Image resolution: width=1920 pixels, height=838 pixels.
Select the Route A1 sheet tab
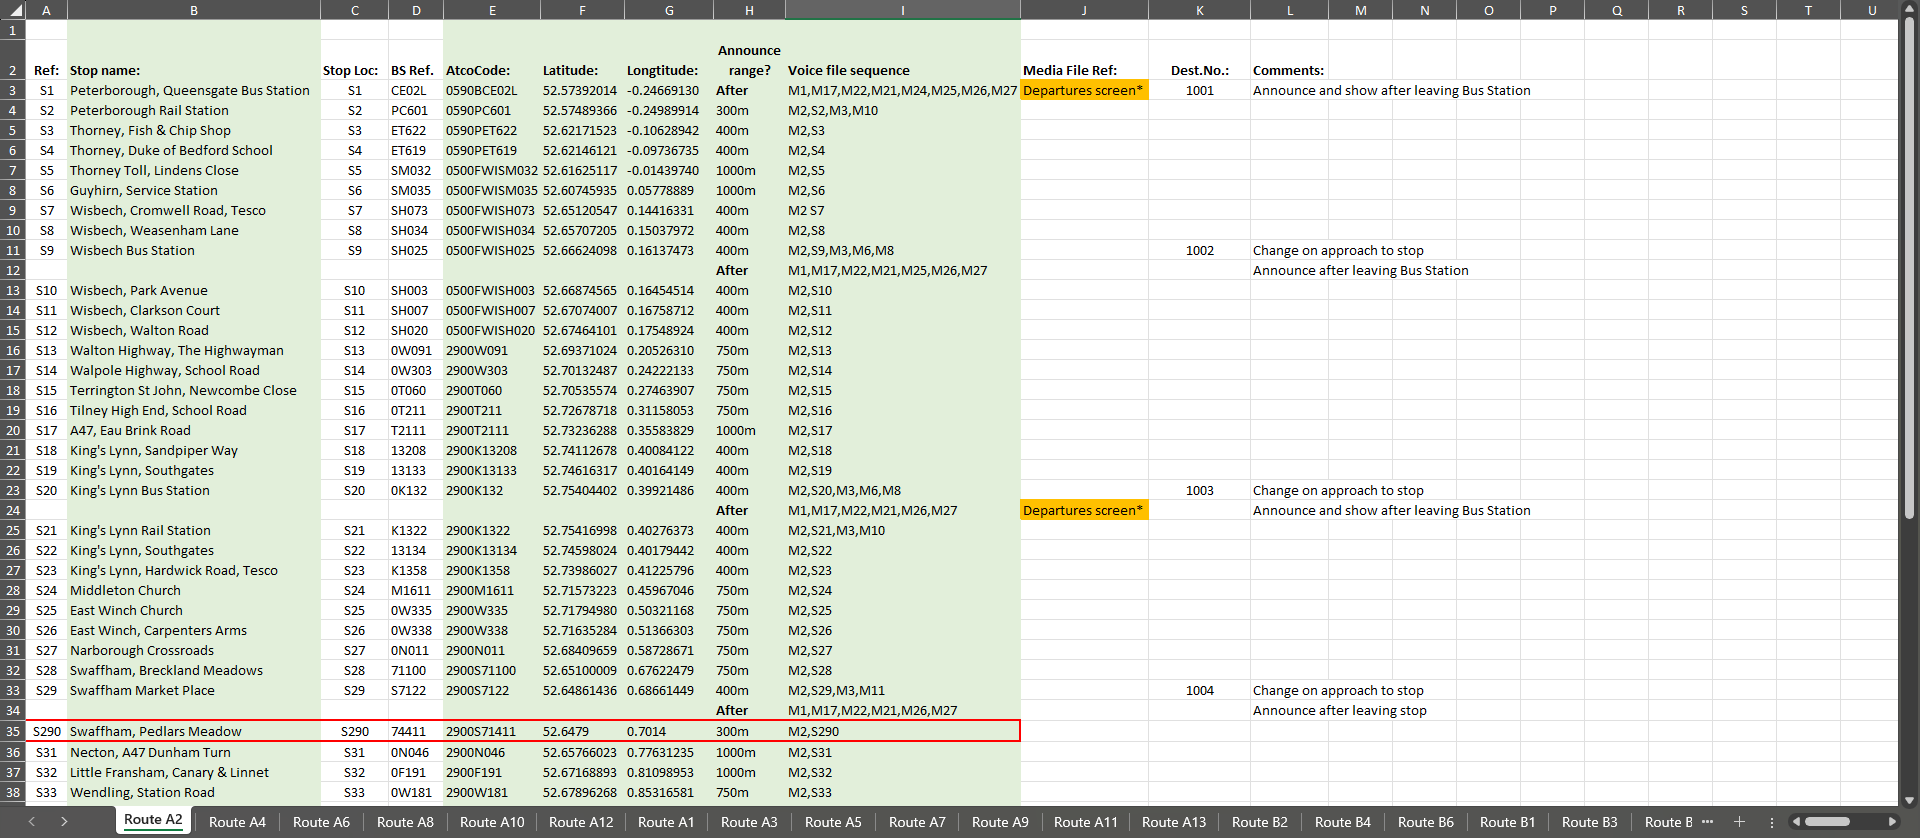point(665,822)
